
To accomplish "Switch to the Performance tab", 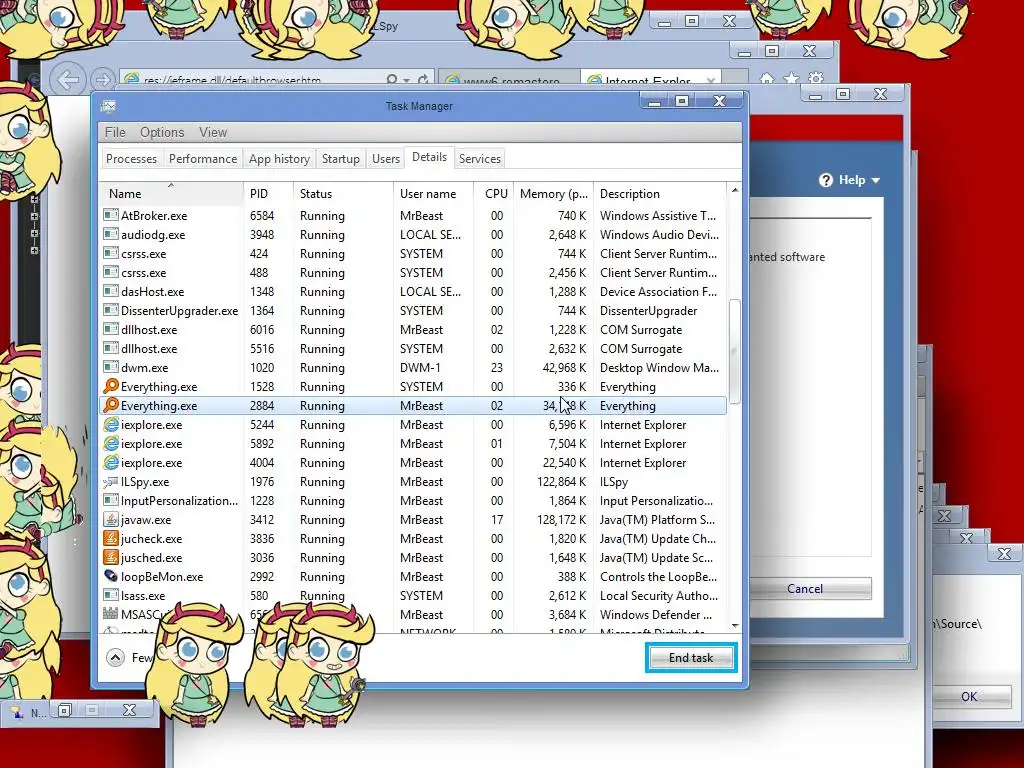I will tap(203, 159).
